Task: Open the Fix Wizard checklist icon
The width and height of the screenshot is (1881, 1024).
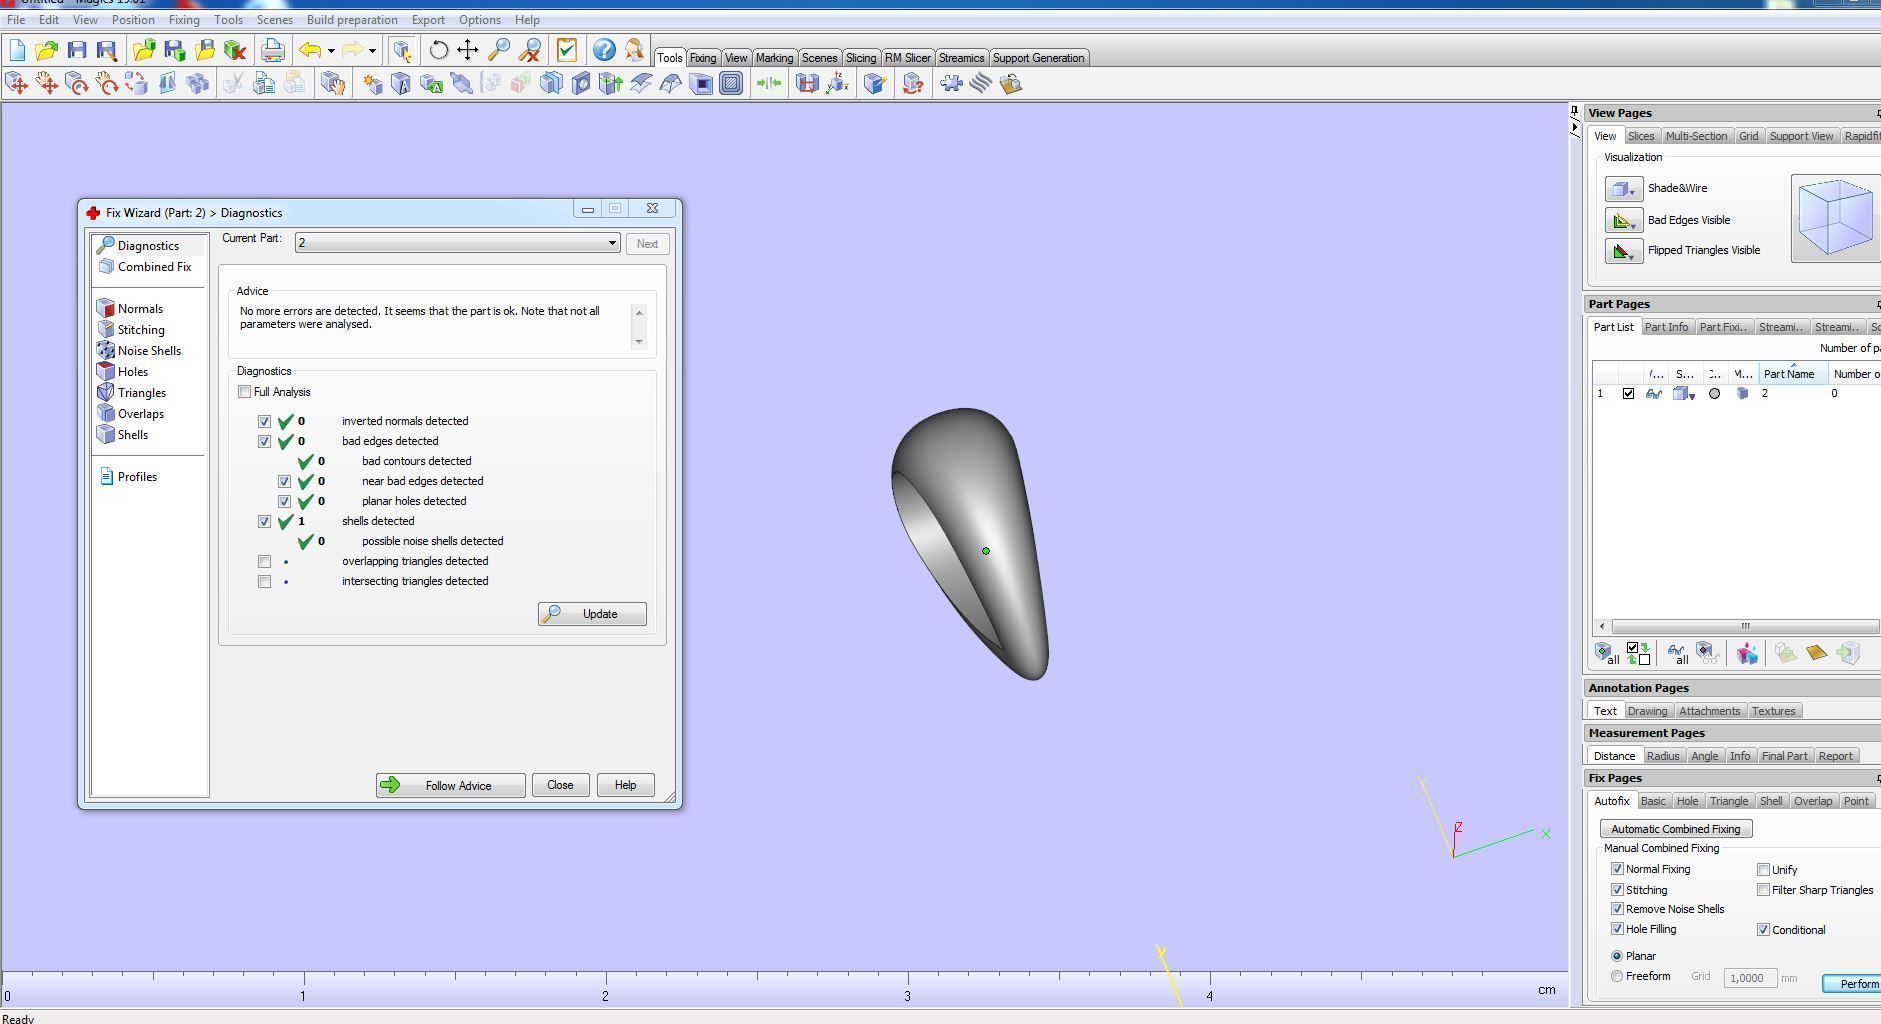Action: 567,50
